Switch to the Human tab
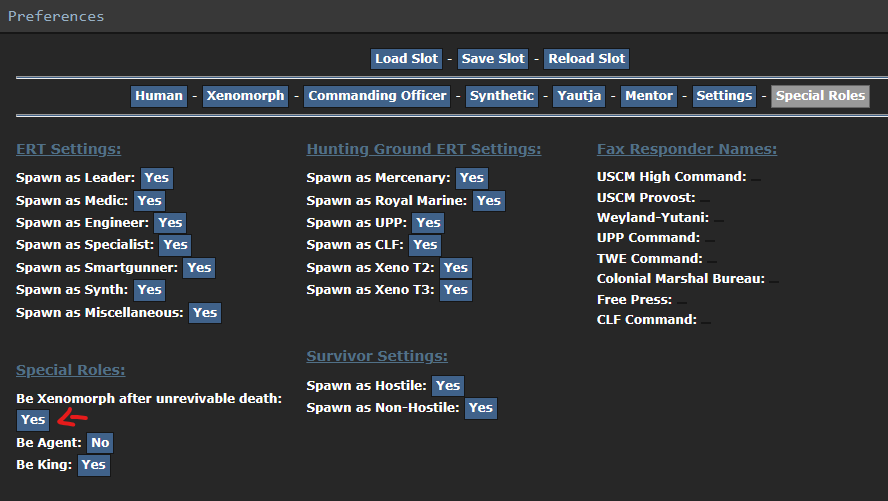The image size is (888, 501). (159, 96)
